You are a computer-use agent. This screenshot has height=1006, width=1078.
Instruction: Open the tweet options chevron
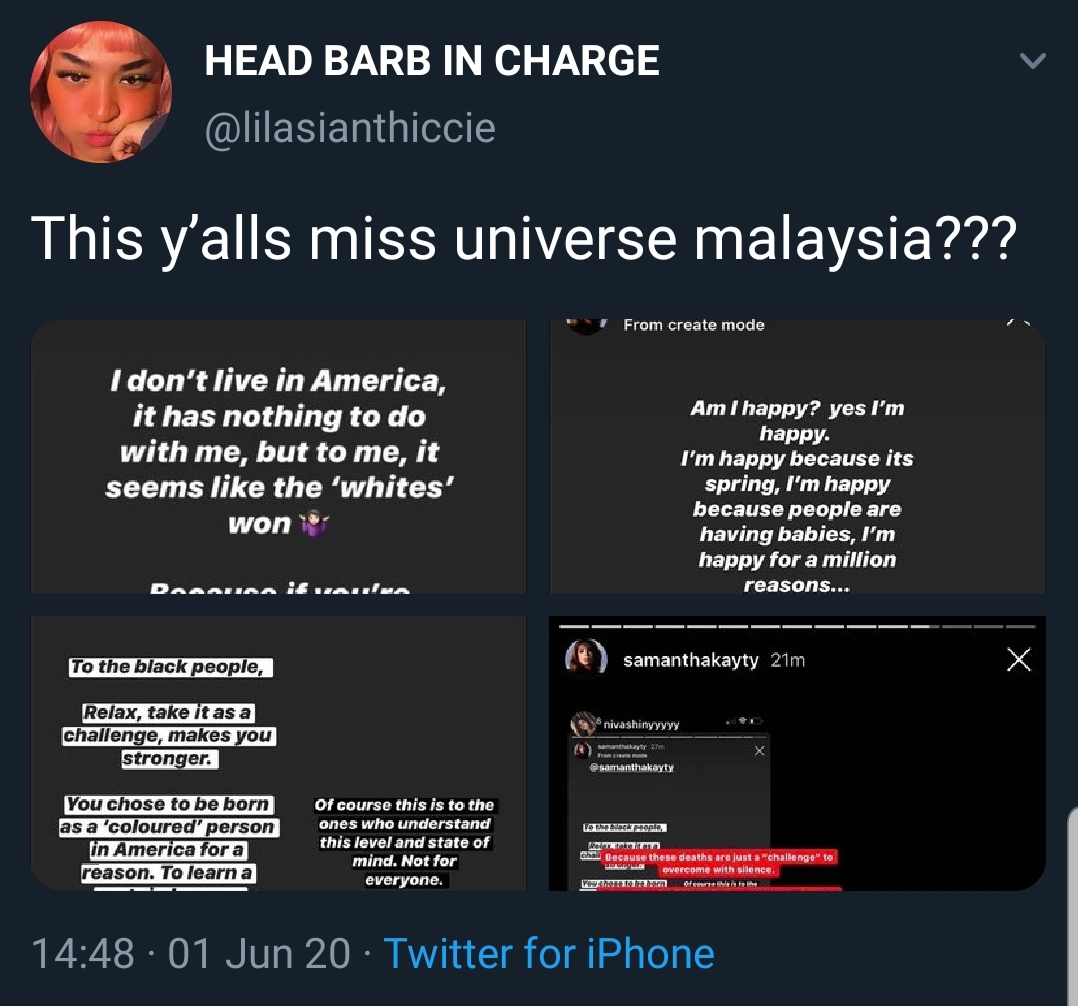tap(1033, 61)
